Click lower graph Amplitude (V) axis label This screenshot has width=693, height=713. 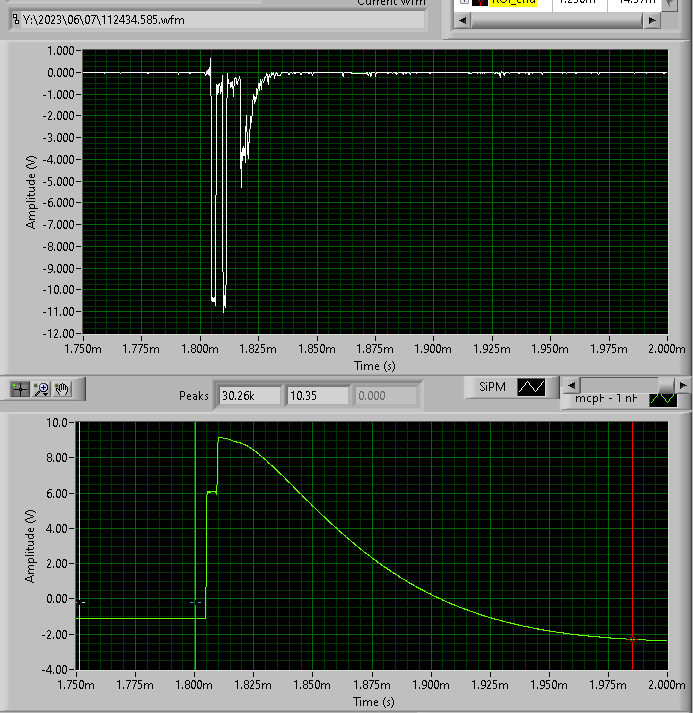click(x=30, y=546)
